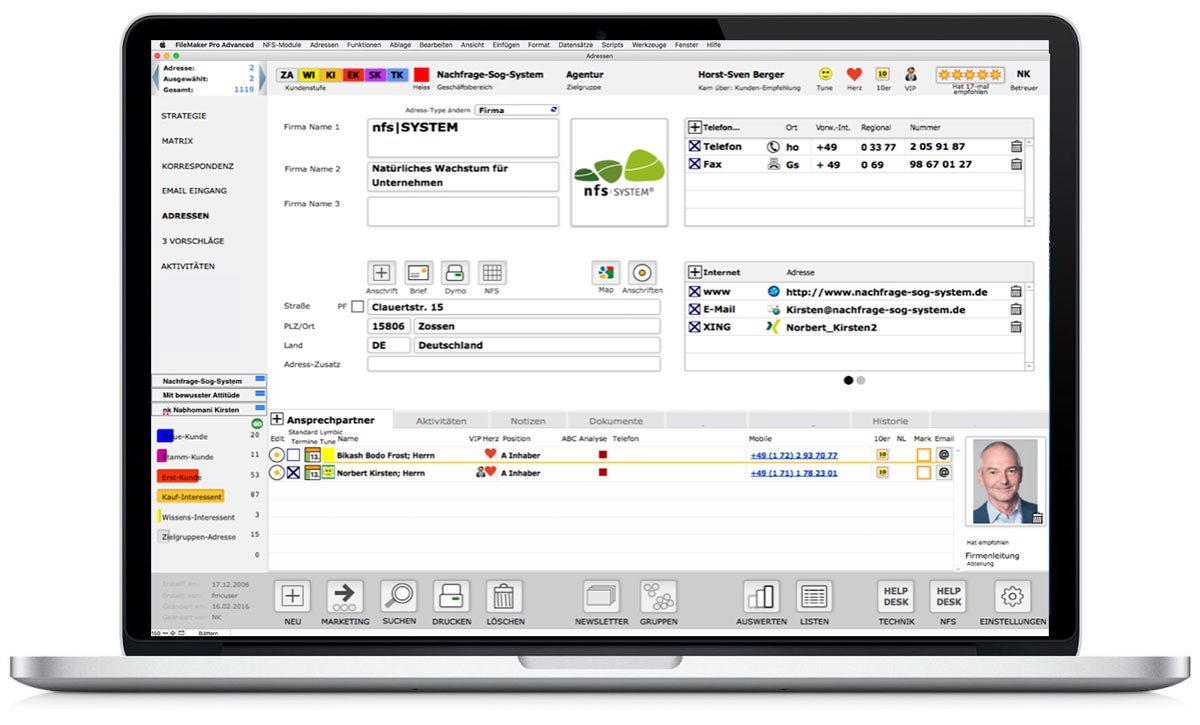Toggle Standard checkbox for Bikash Bodo Frost
Image resolution: width=1200 pixels, height=725 pixels.
pos(293,455)
